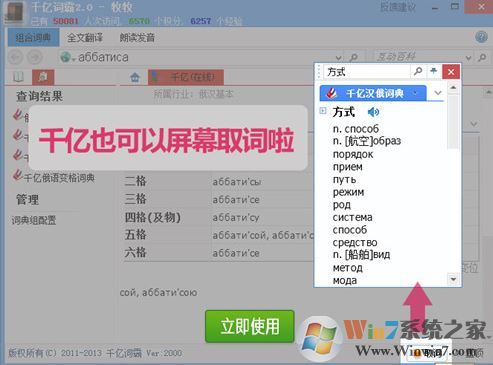Open the 朗读发音 tab
Screen dimensions: 493x365
137,37
